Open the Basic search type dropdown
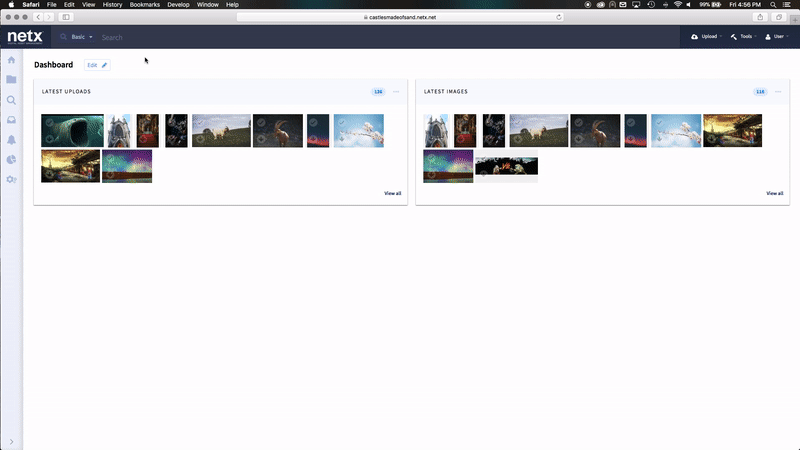 coord(76,37)
